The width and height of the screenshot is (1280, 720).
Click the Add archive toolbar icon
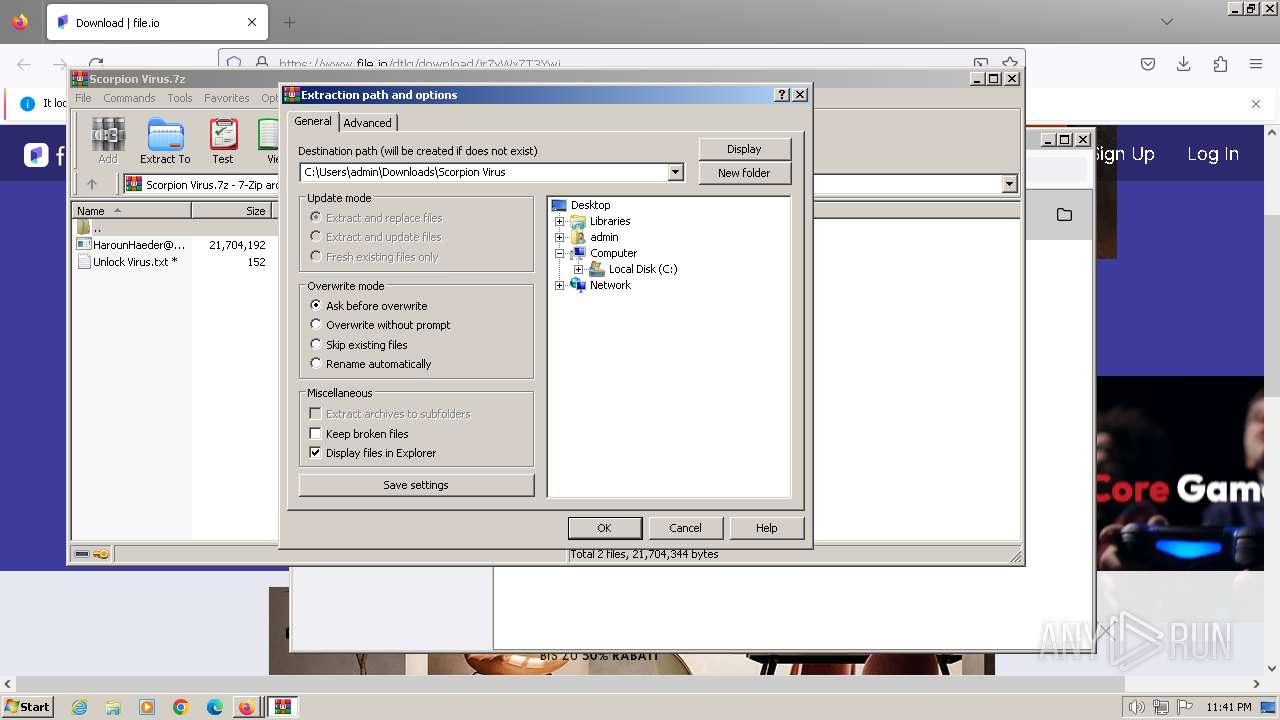[108, 140]
